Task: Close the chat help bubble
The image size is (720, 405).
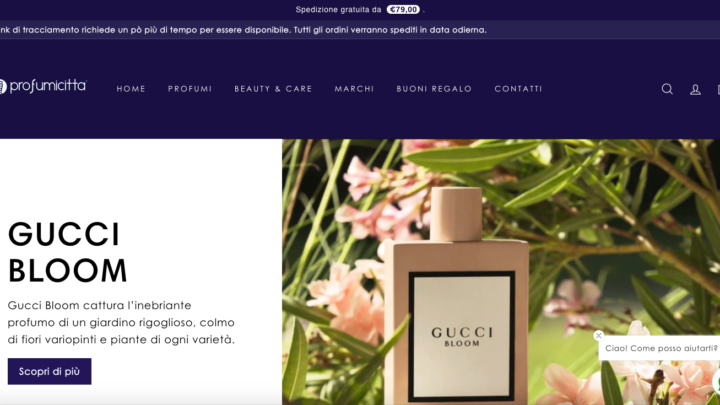Action: click(598, 336)
